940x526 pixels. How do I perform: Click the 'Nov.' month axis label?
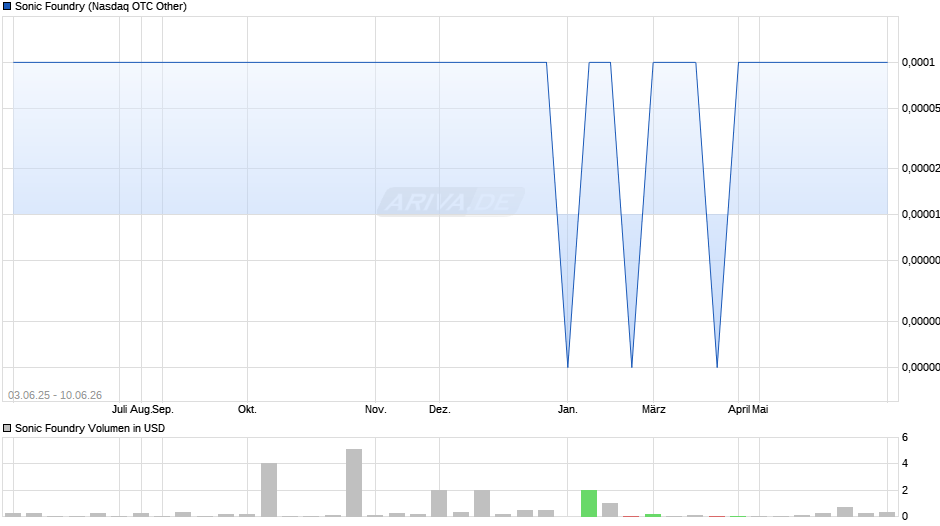point(376,410)
